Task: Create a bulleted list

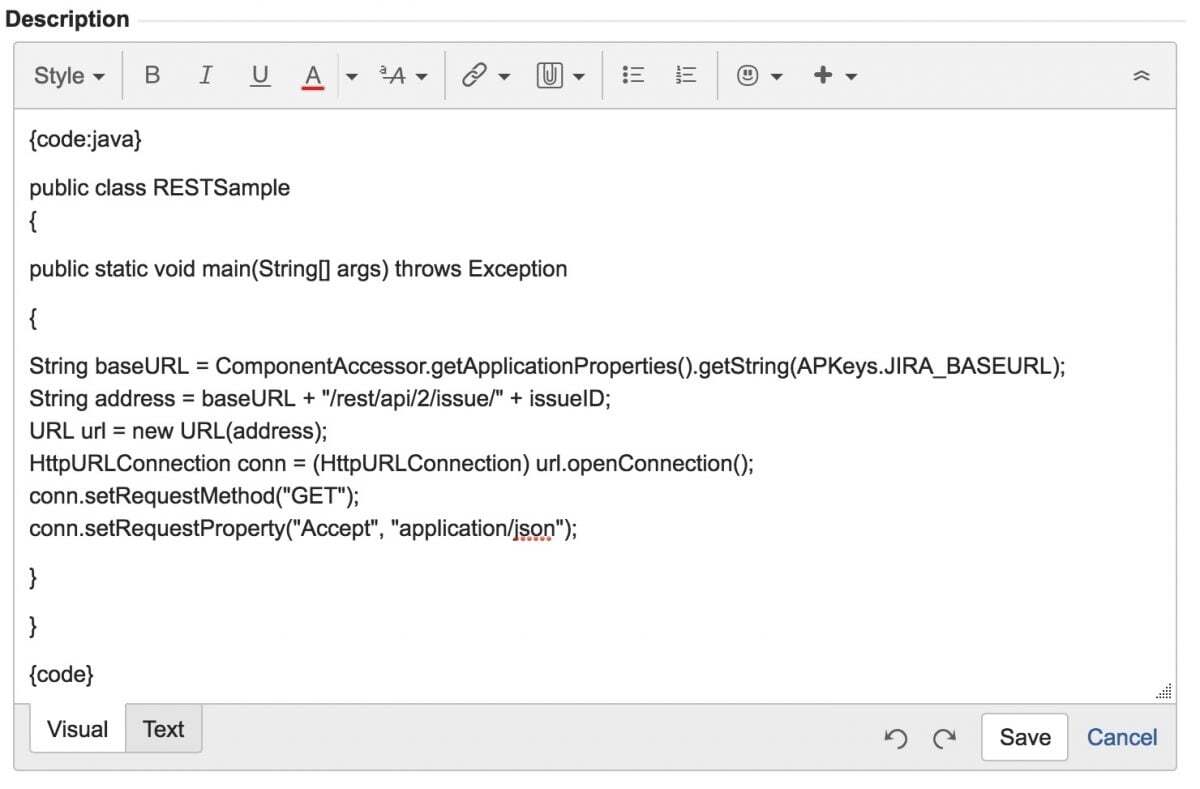Action: pyautogui.click(x=633, y=75)
